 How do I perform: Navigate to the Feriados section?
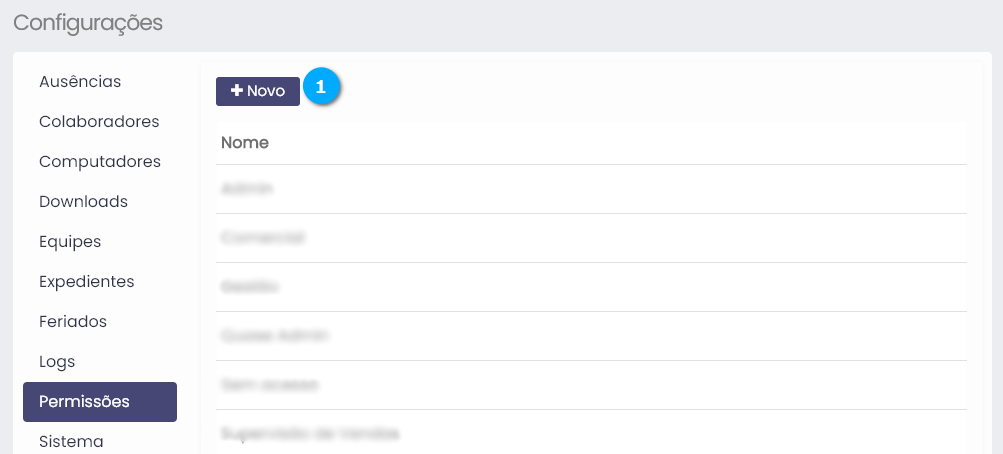click(73, 321)
